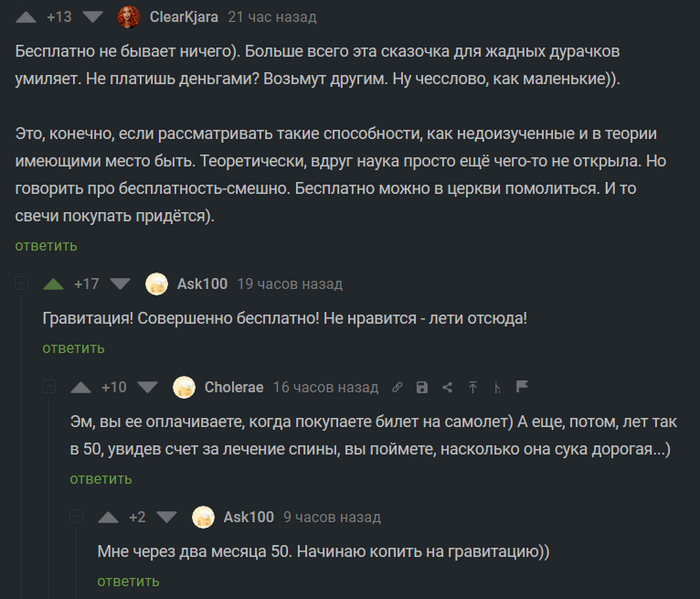Save Cholerae's comment with floppy icon
The width and height of the screenshot is (700, 599).
click(x=422, y=388)
